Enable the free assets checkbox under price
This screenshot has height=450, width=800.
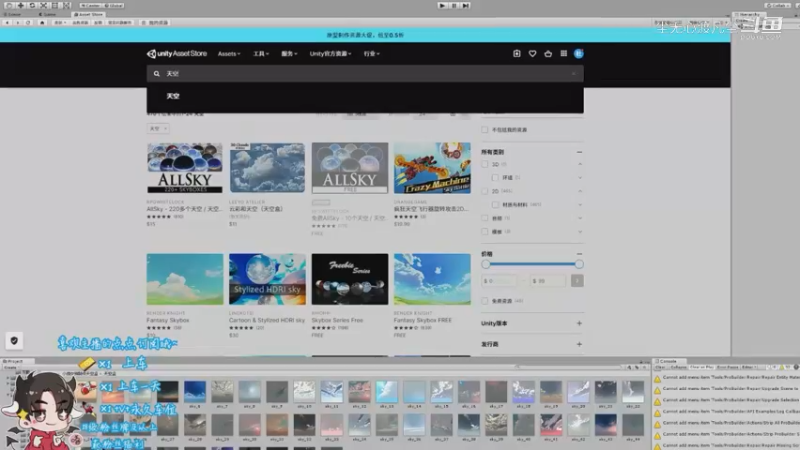486,300
